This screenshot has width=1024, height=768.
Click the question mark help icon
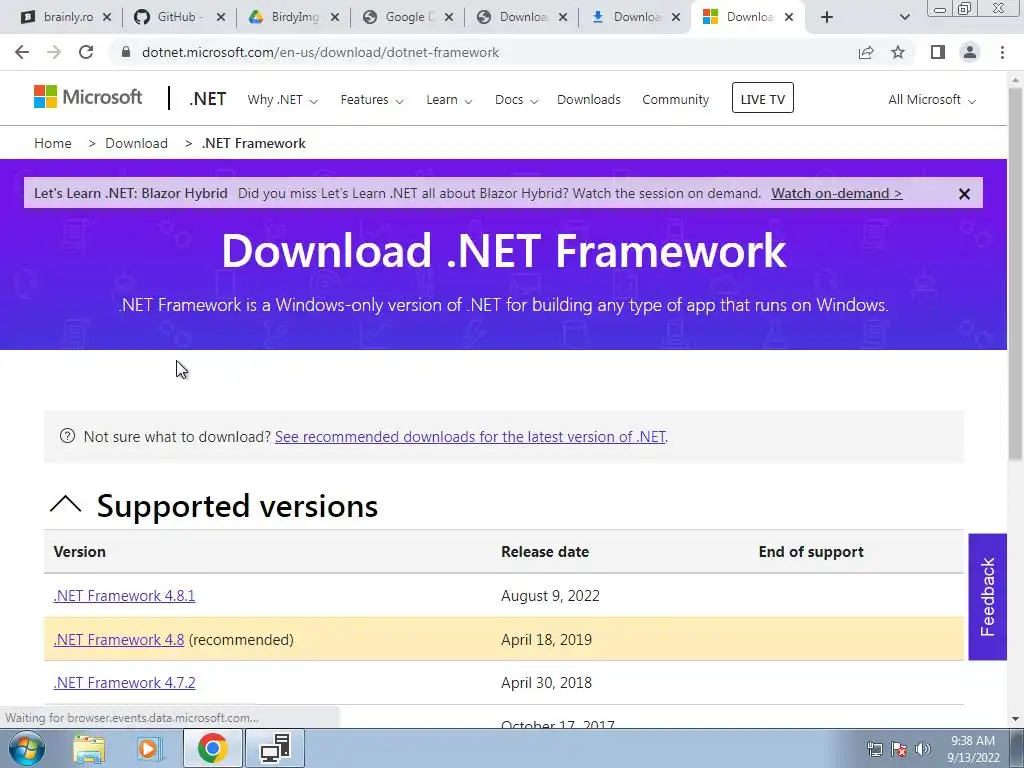pyautogui.click(x=67, y=436)
